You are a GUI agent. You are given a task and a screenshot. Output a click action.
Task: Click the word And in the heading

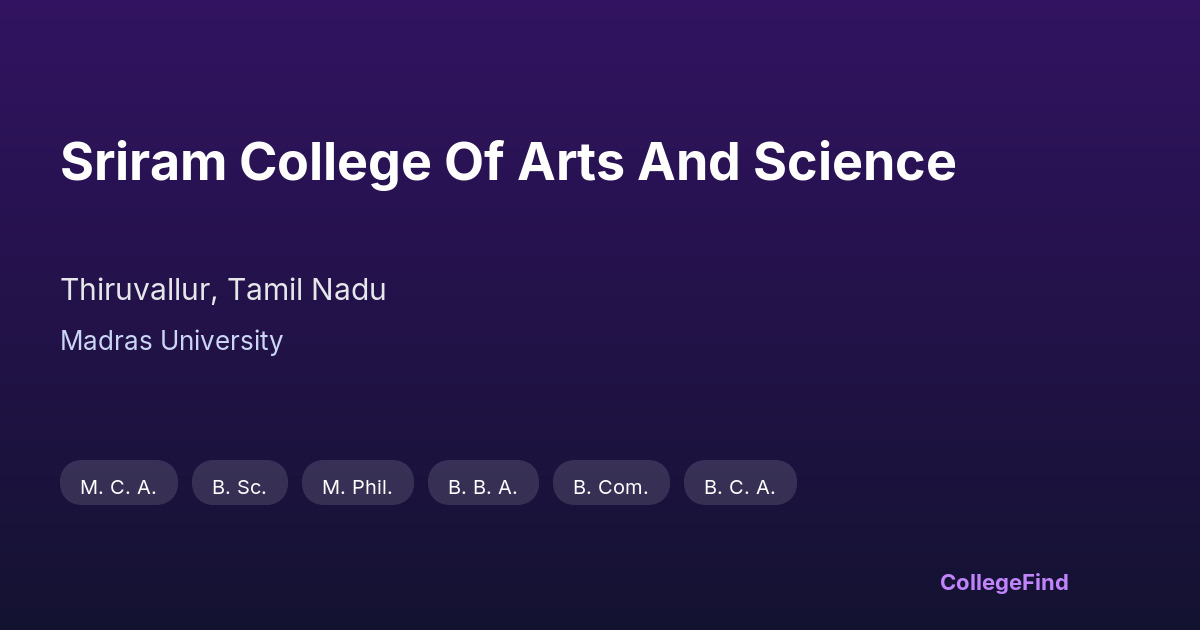[x=687, y=162]
